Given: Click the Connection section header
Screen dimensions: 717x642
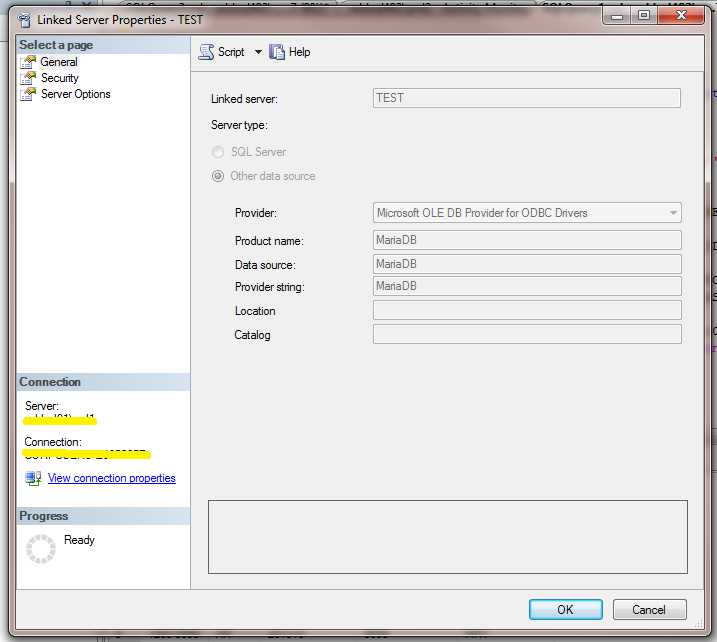Looking at the screenshot, I should tap(104, 382).
